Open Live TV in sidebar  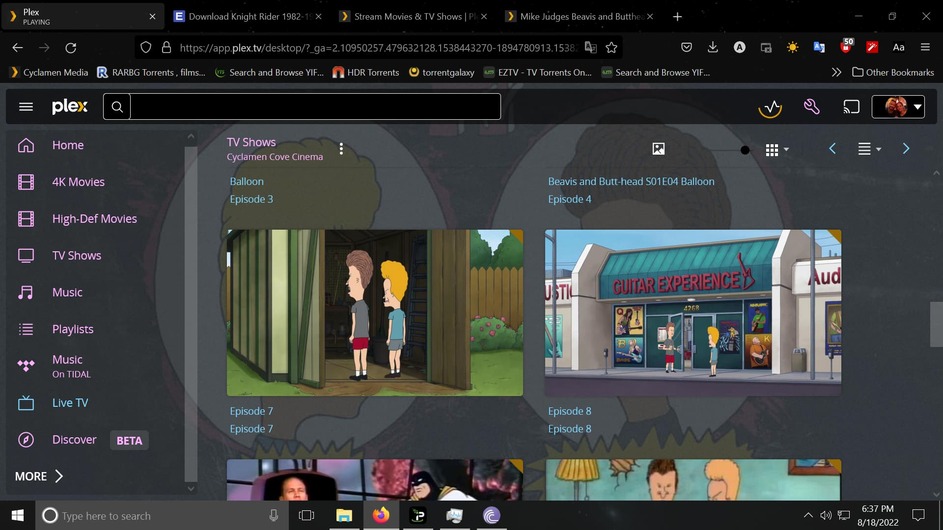70,402
